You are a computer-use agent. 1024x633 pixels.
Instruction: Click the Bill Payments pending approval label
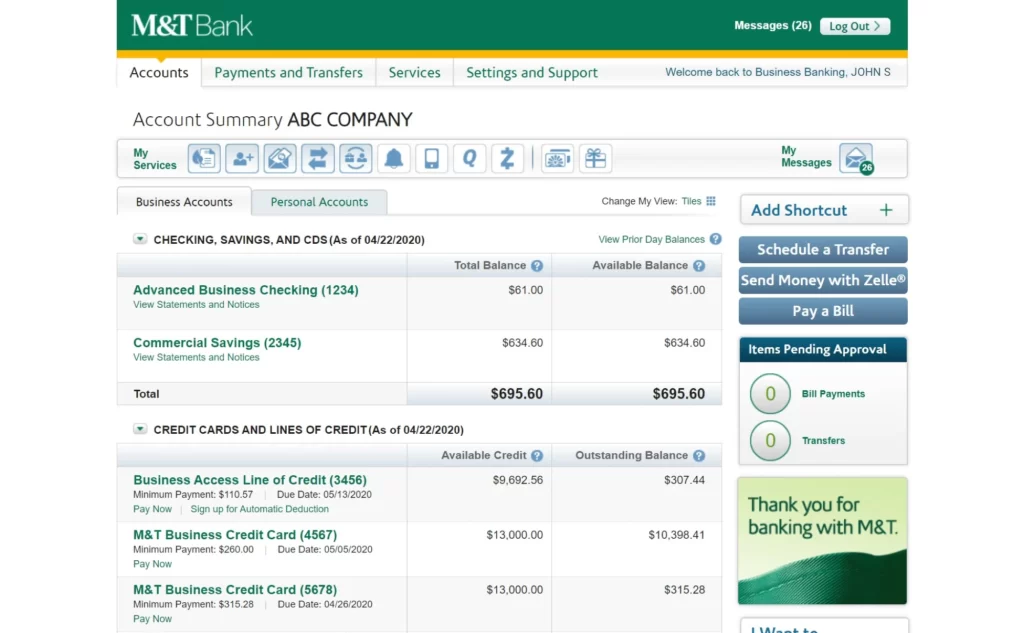point(833,394)
